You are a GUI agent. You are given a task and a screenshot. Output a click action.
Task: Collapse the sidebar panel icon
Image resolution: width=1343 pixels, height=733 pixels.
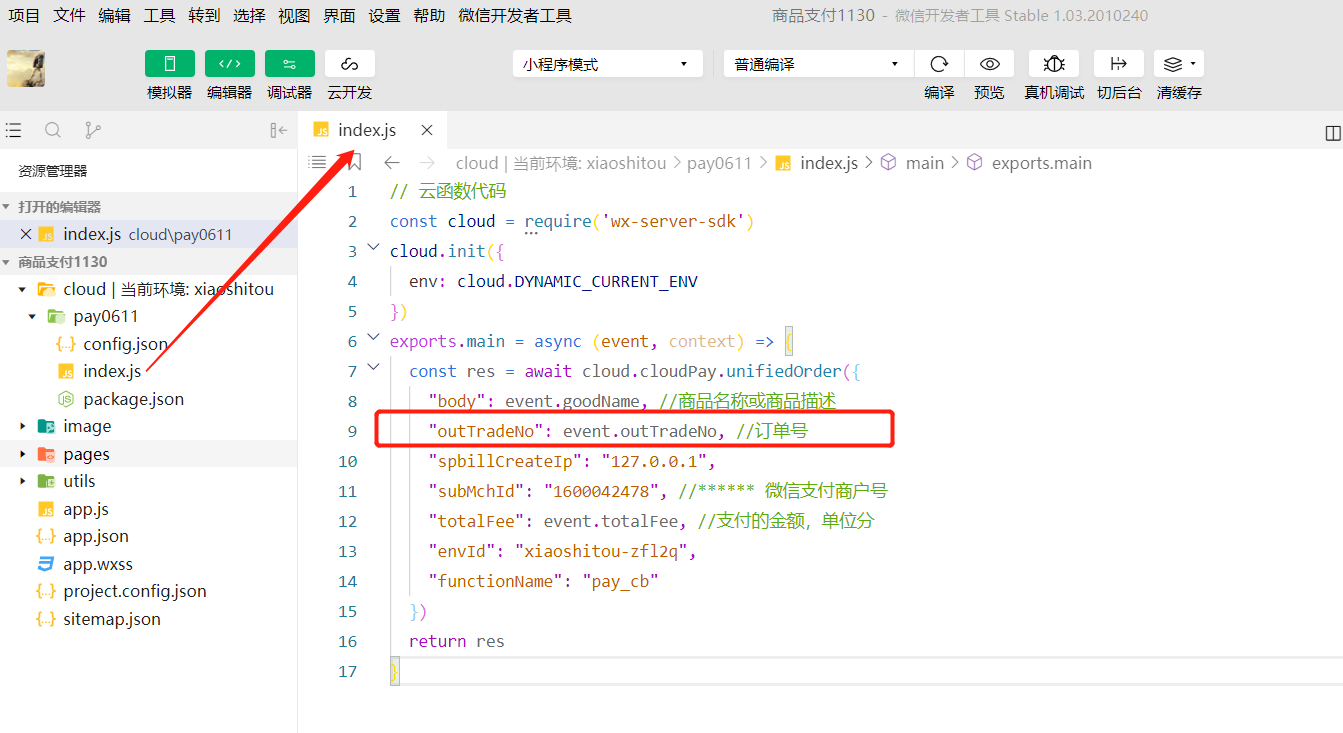tap(279, 130)
